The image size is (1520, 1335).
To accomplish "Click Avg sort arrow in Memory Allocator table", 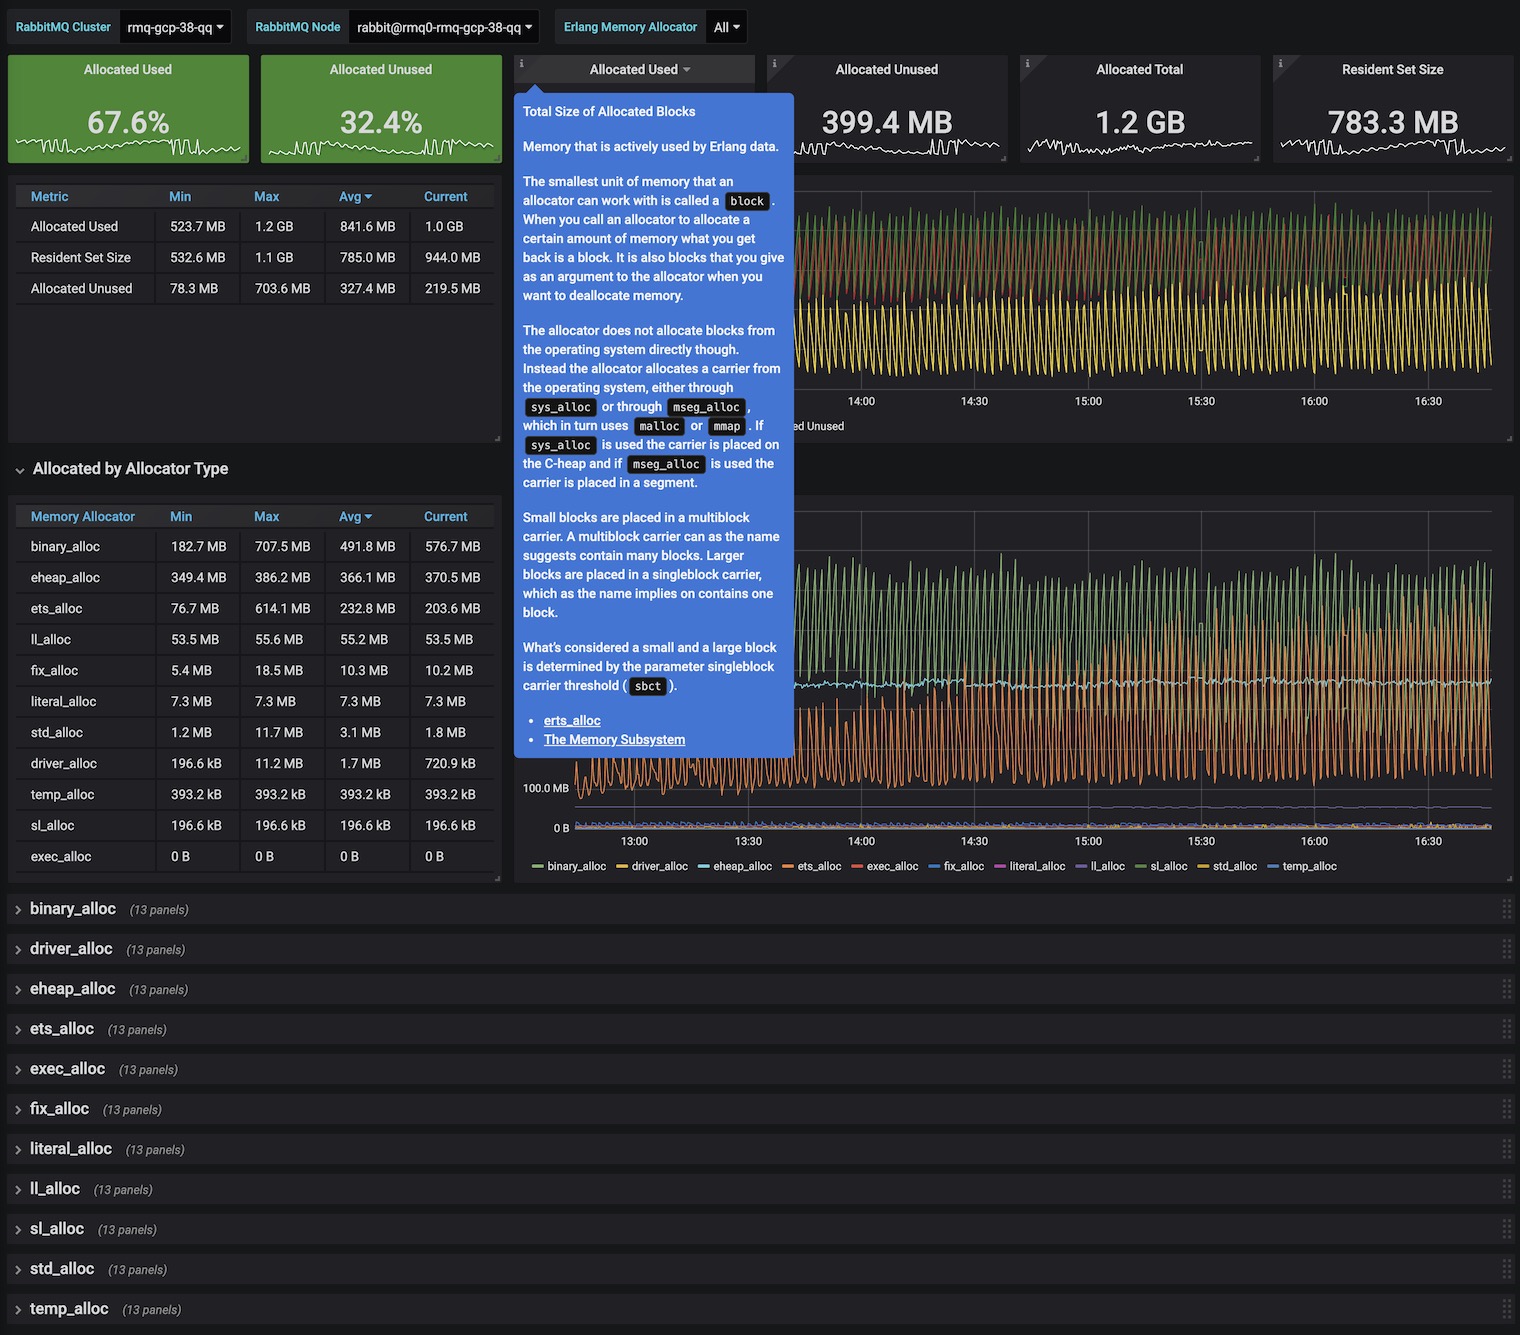I will pyautogui.click(x=368, y=517).
